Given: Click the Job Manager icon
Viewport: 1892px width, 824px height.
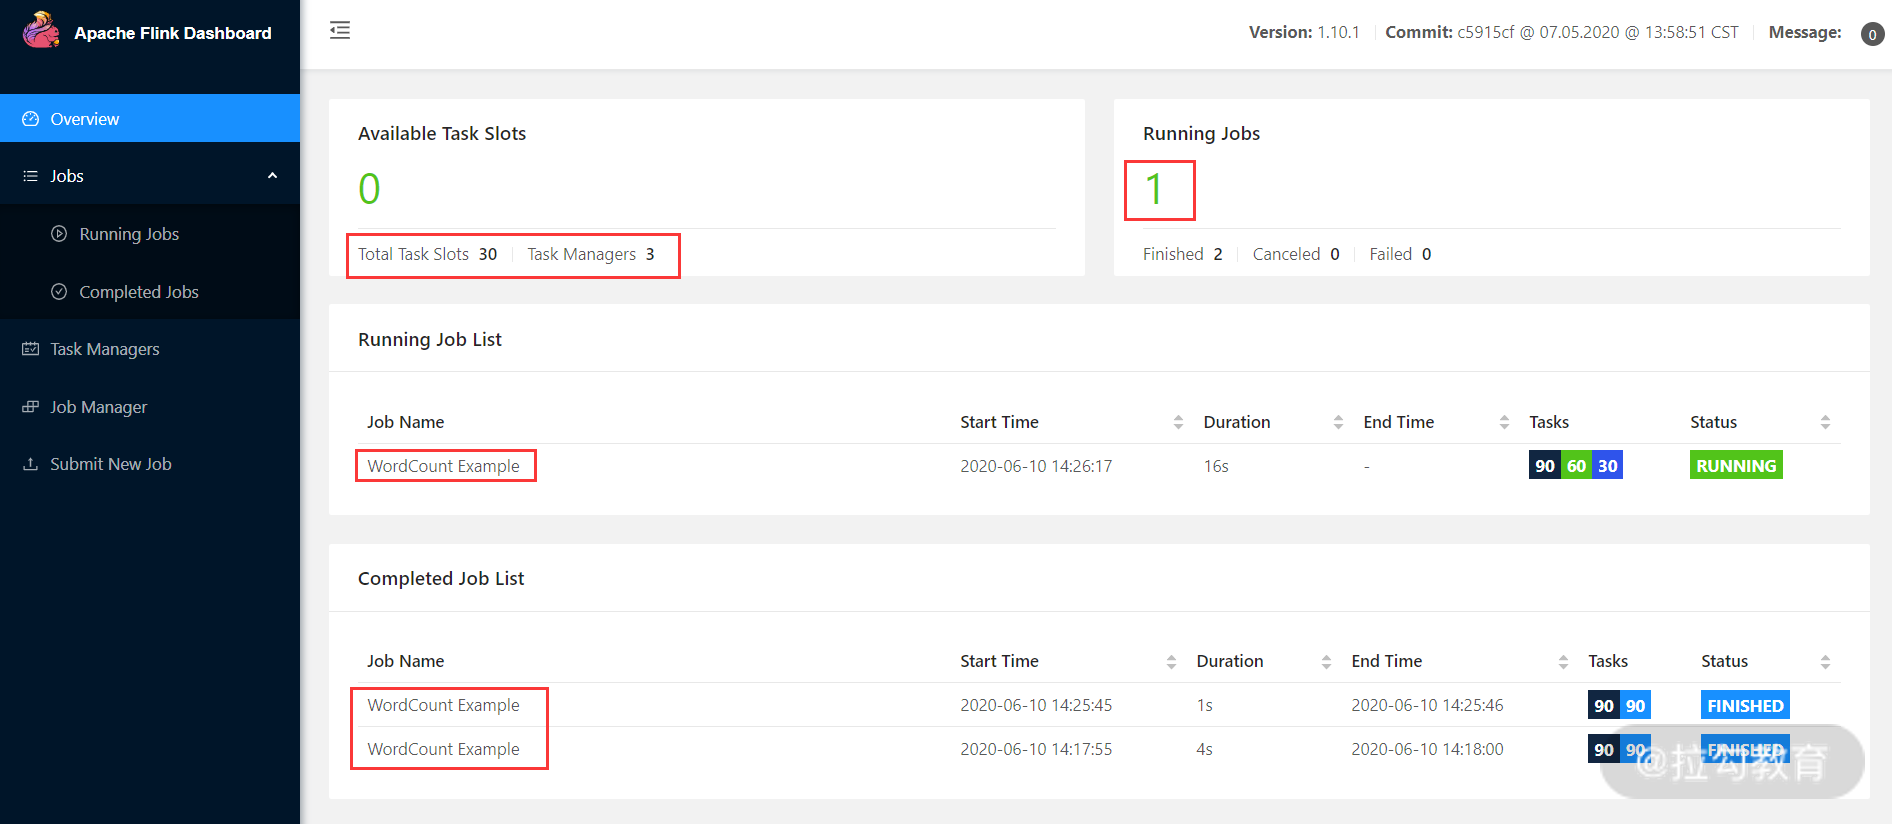Looking at the screenshot, I should click(31, 407).
